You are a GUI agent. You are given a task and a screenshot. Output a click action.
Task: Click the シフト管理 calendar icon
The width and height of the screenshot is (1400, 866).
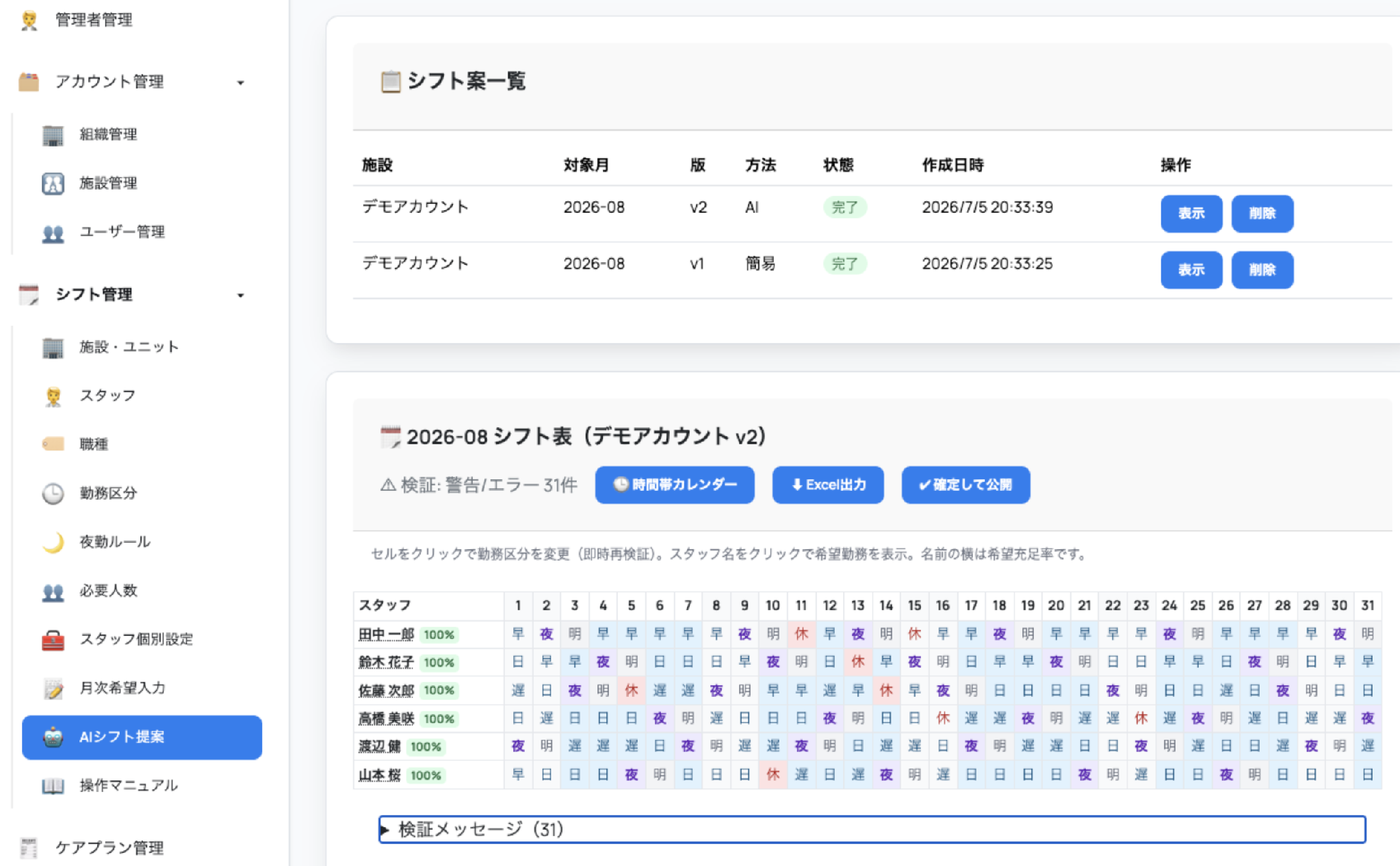pyautogui.click(x=29, y=295)
